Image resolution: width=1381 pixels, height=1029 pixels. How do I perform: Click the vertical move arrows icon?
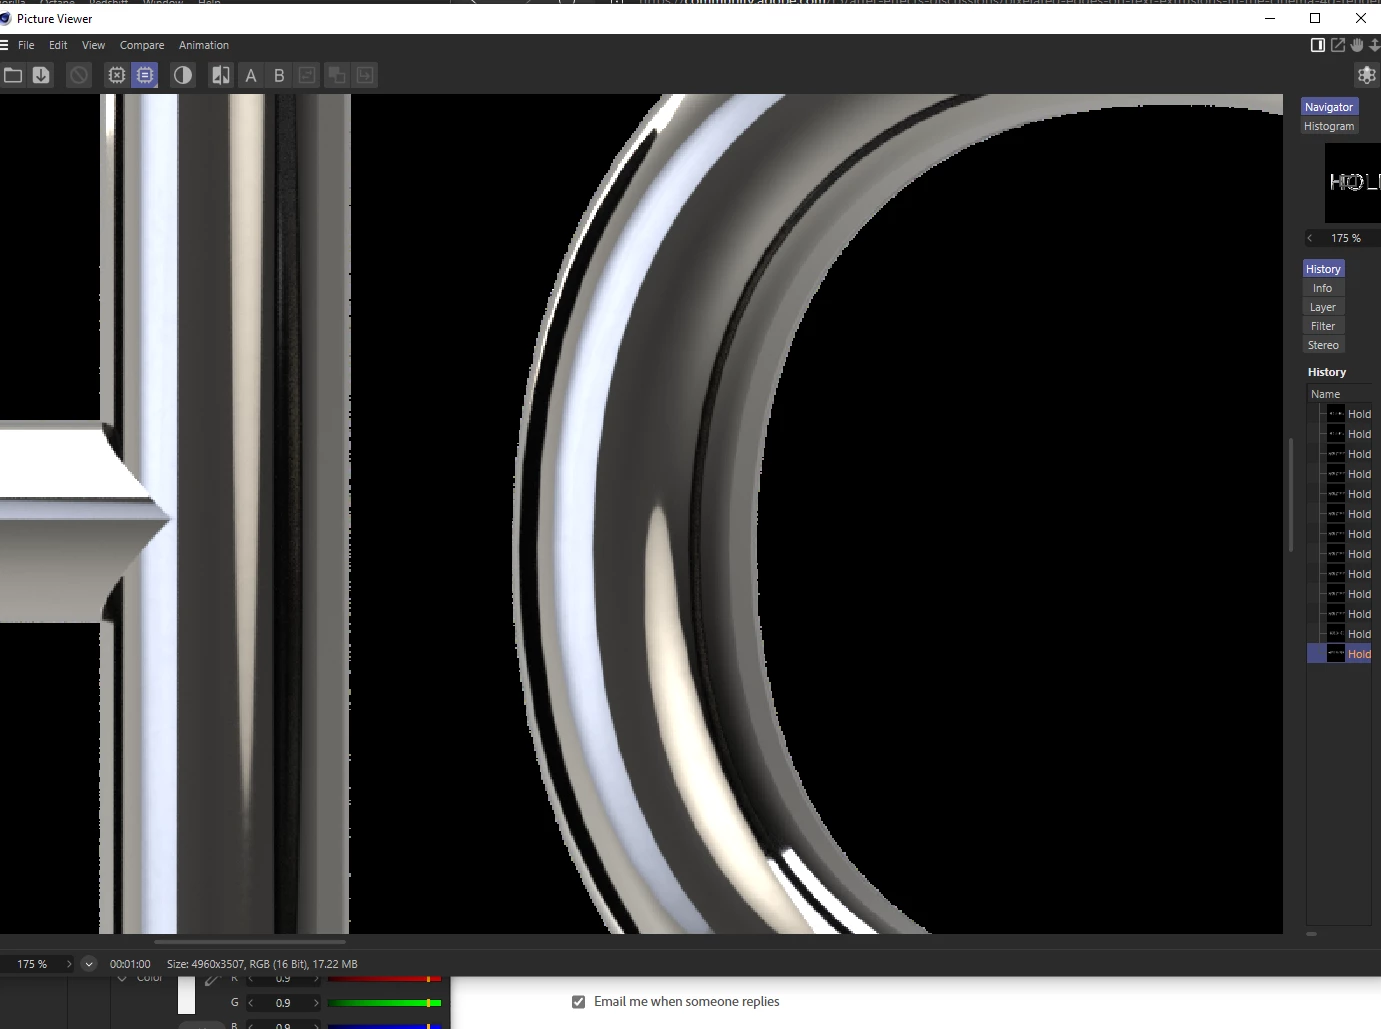[1375, 45]
